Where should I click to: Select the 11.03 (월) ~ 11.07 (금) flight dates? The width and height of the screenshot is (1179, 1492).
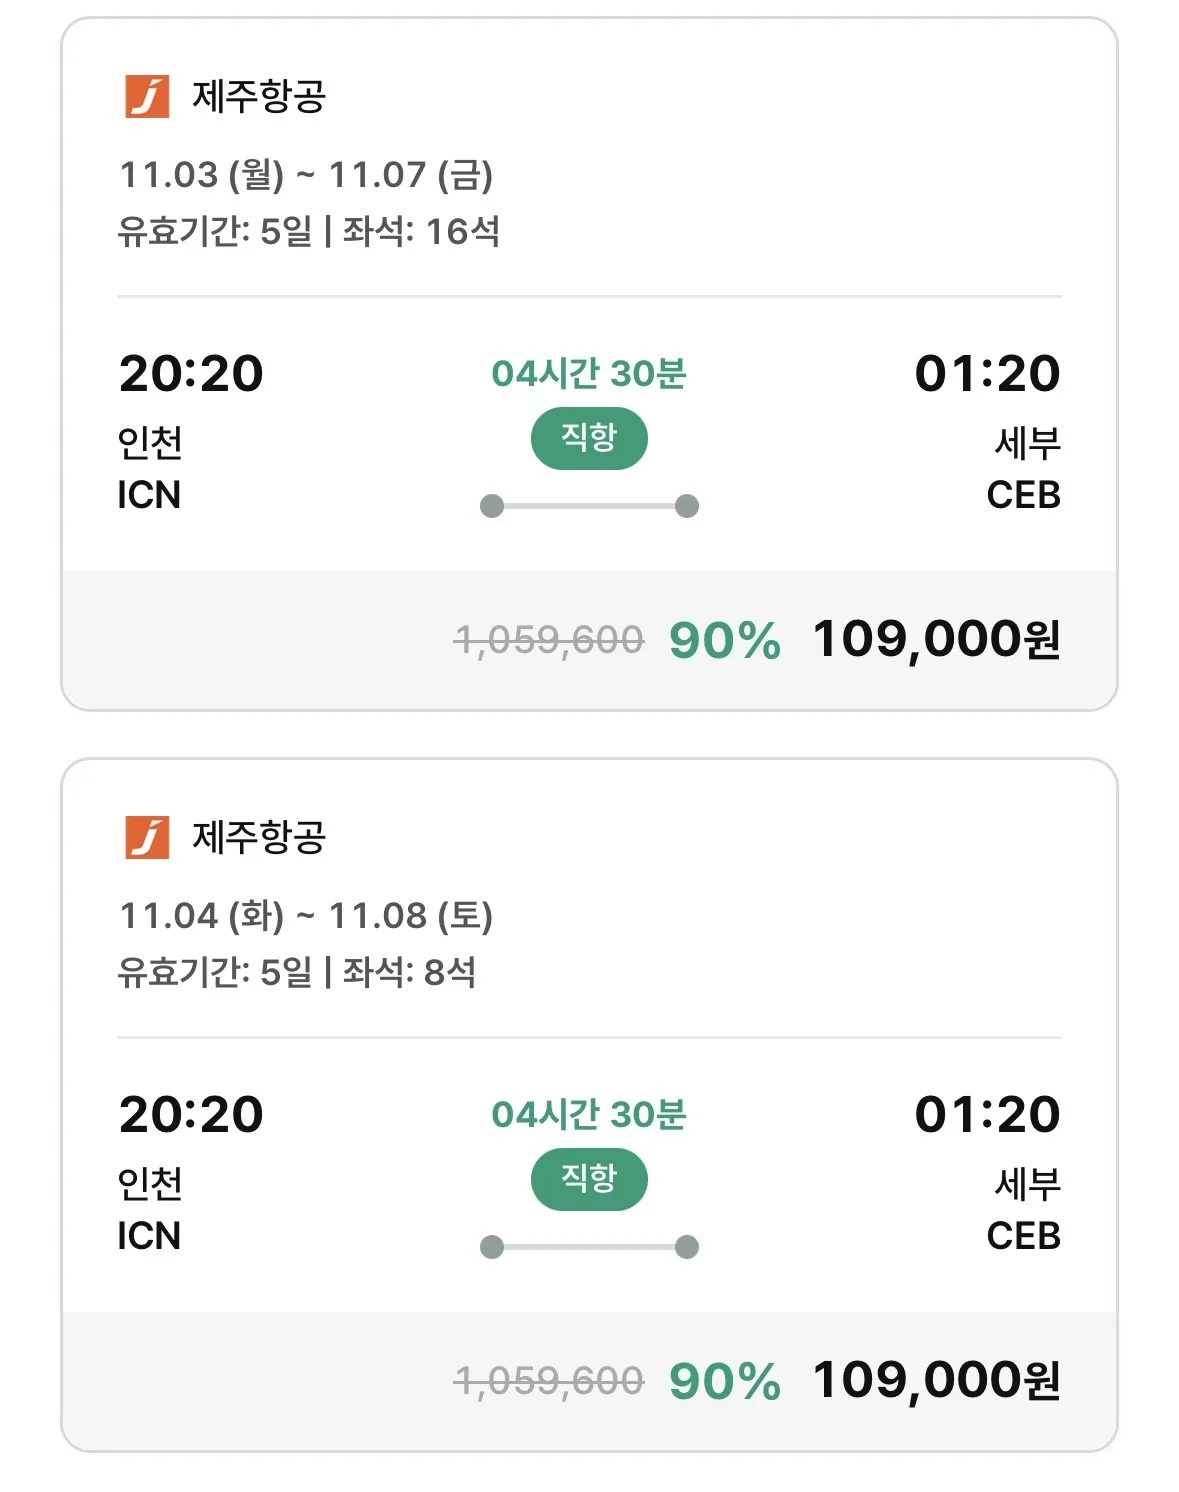tap(306, 175)
